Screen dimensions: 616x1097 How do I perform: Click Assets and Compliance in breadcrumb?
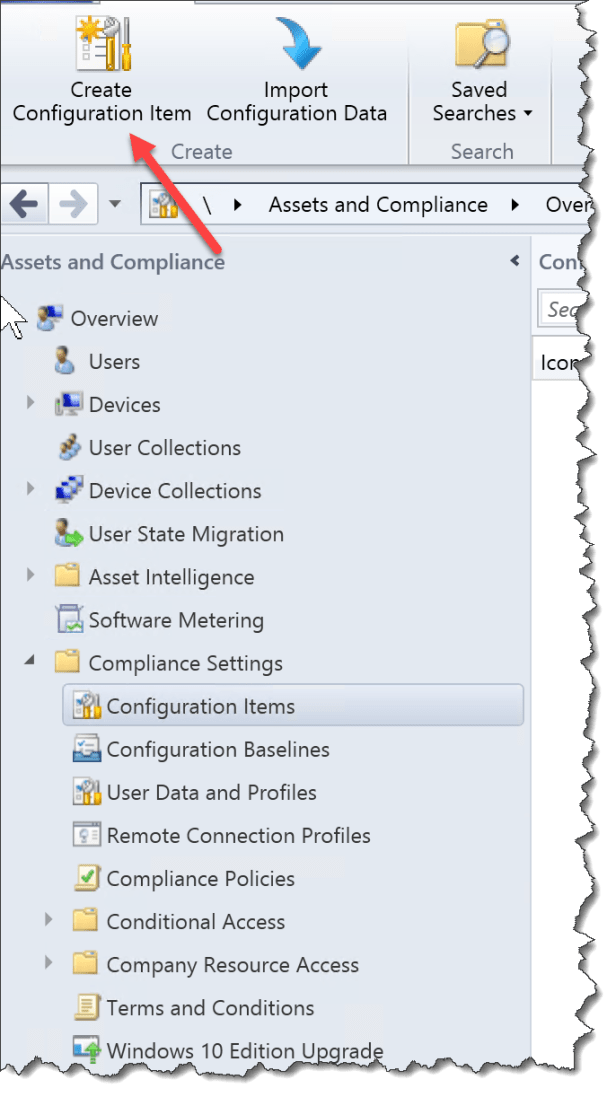[378, 205]
